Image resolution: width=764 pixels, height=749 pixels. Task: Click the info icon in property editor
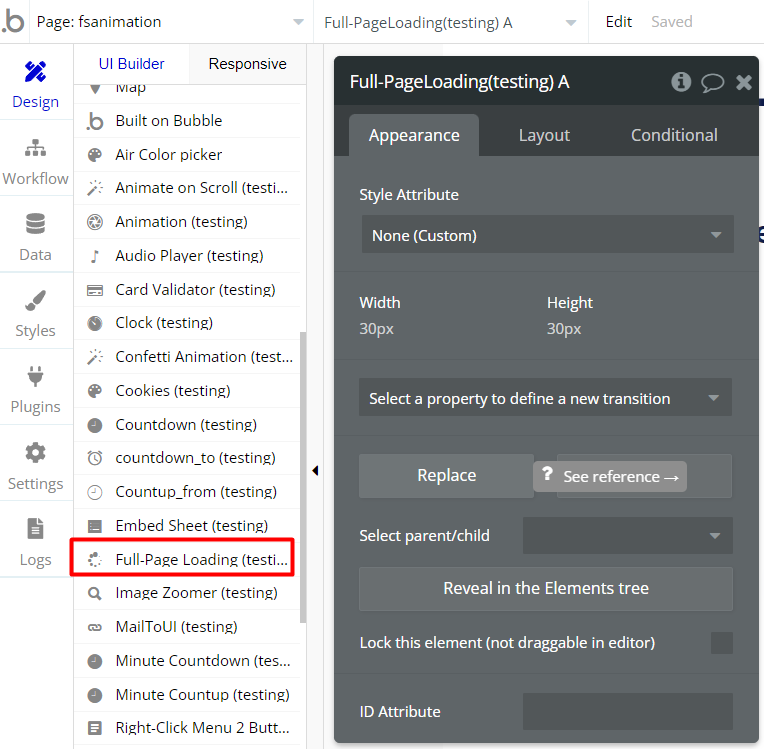tap(681, 82)
